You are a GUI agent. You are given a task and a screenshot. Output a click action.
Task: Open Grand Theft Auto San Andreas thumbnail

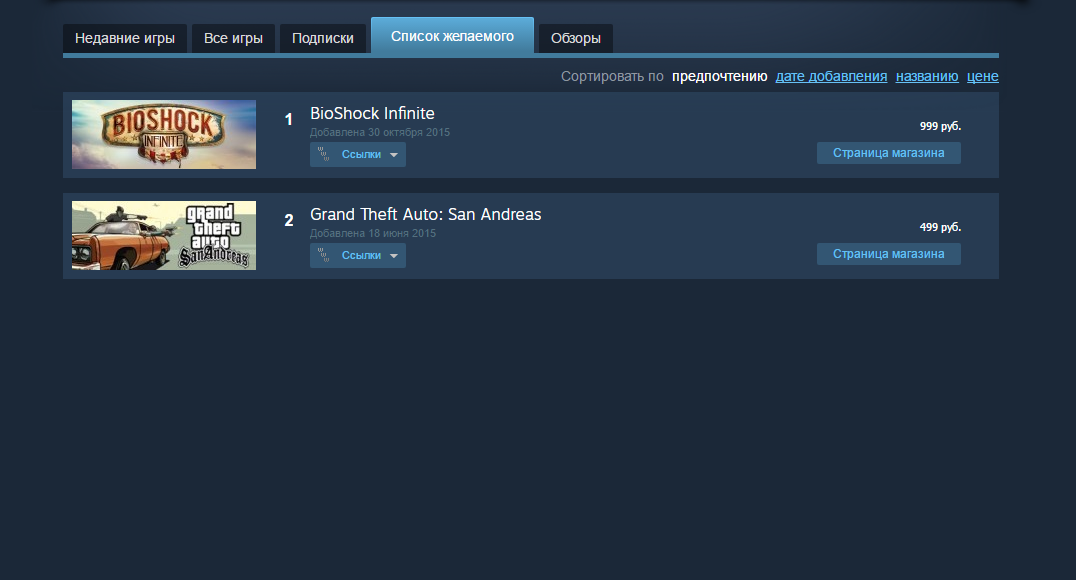click(164, 235)
